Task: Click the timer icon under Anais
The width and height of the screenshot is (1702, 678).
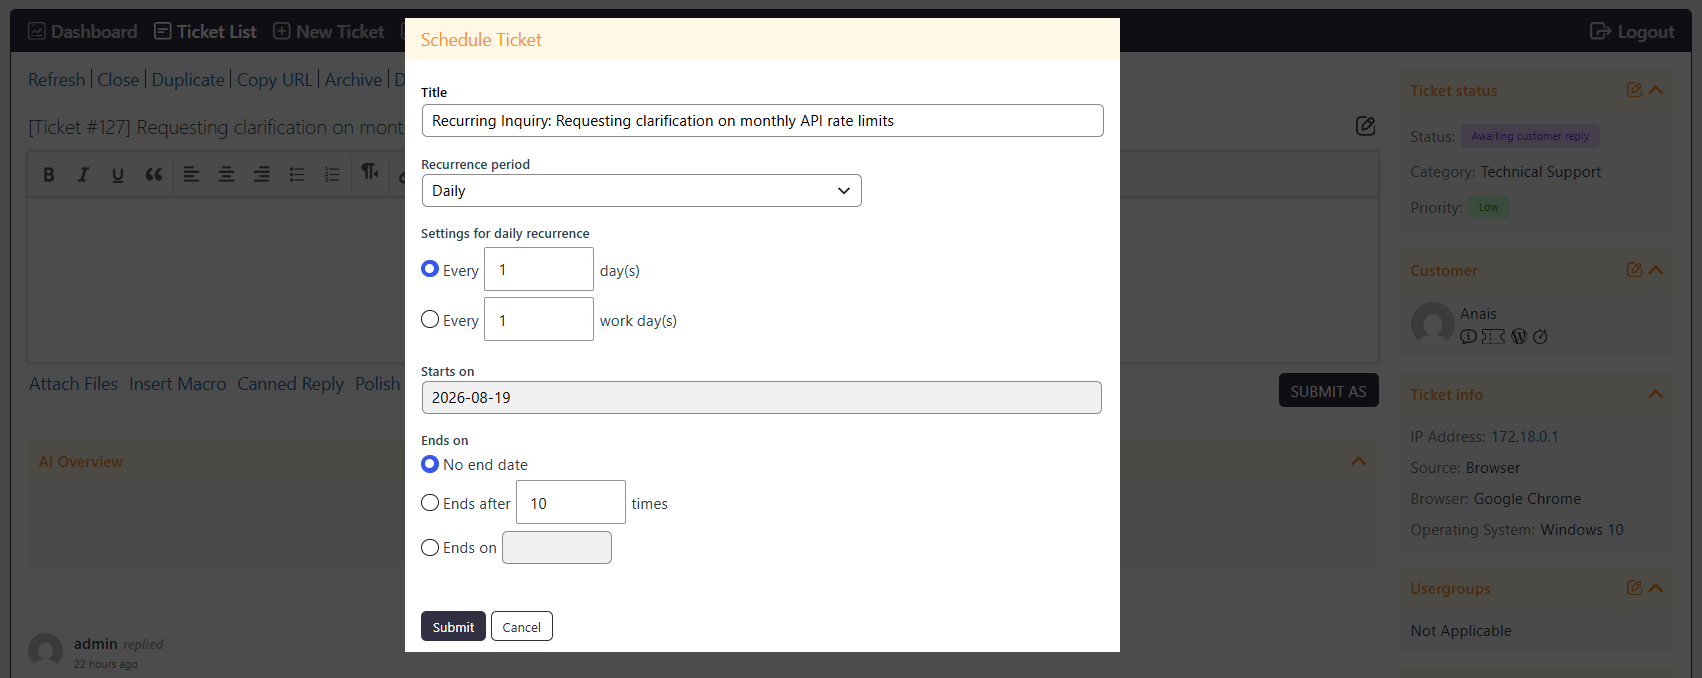Action: coord(1540,337)
